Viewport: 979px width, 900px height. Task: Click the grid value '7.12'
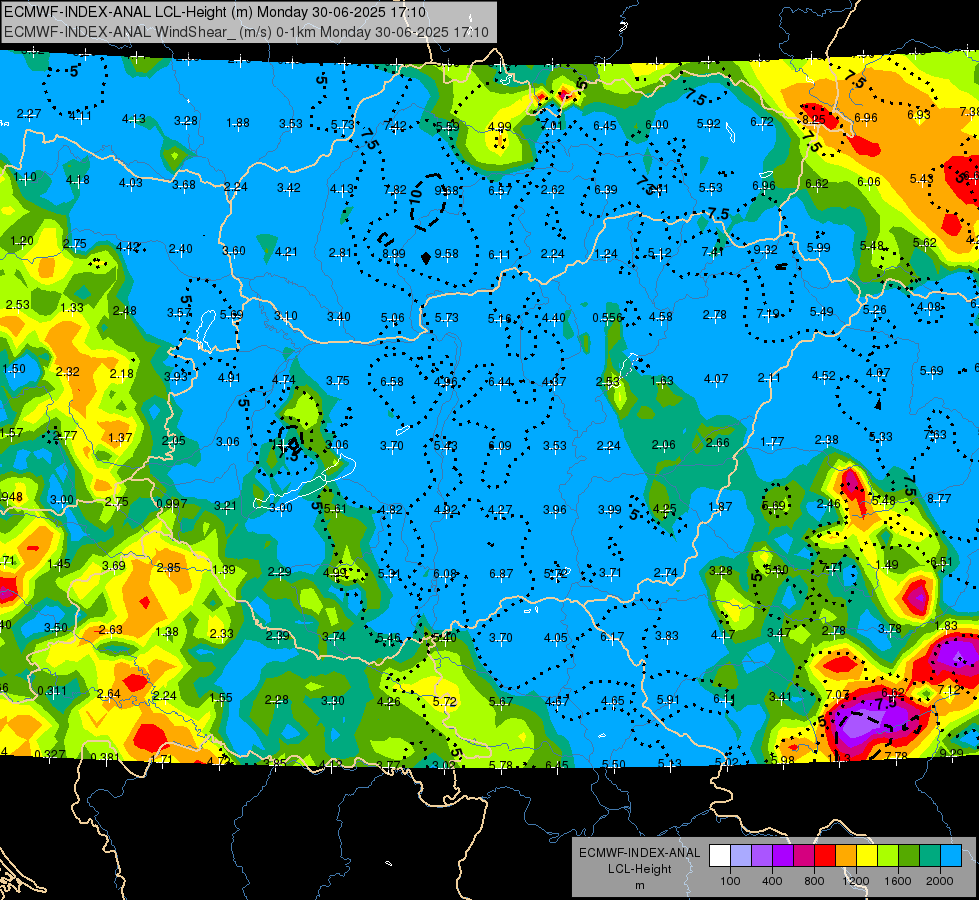(950, 690)
